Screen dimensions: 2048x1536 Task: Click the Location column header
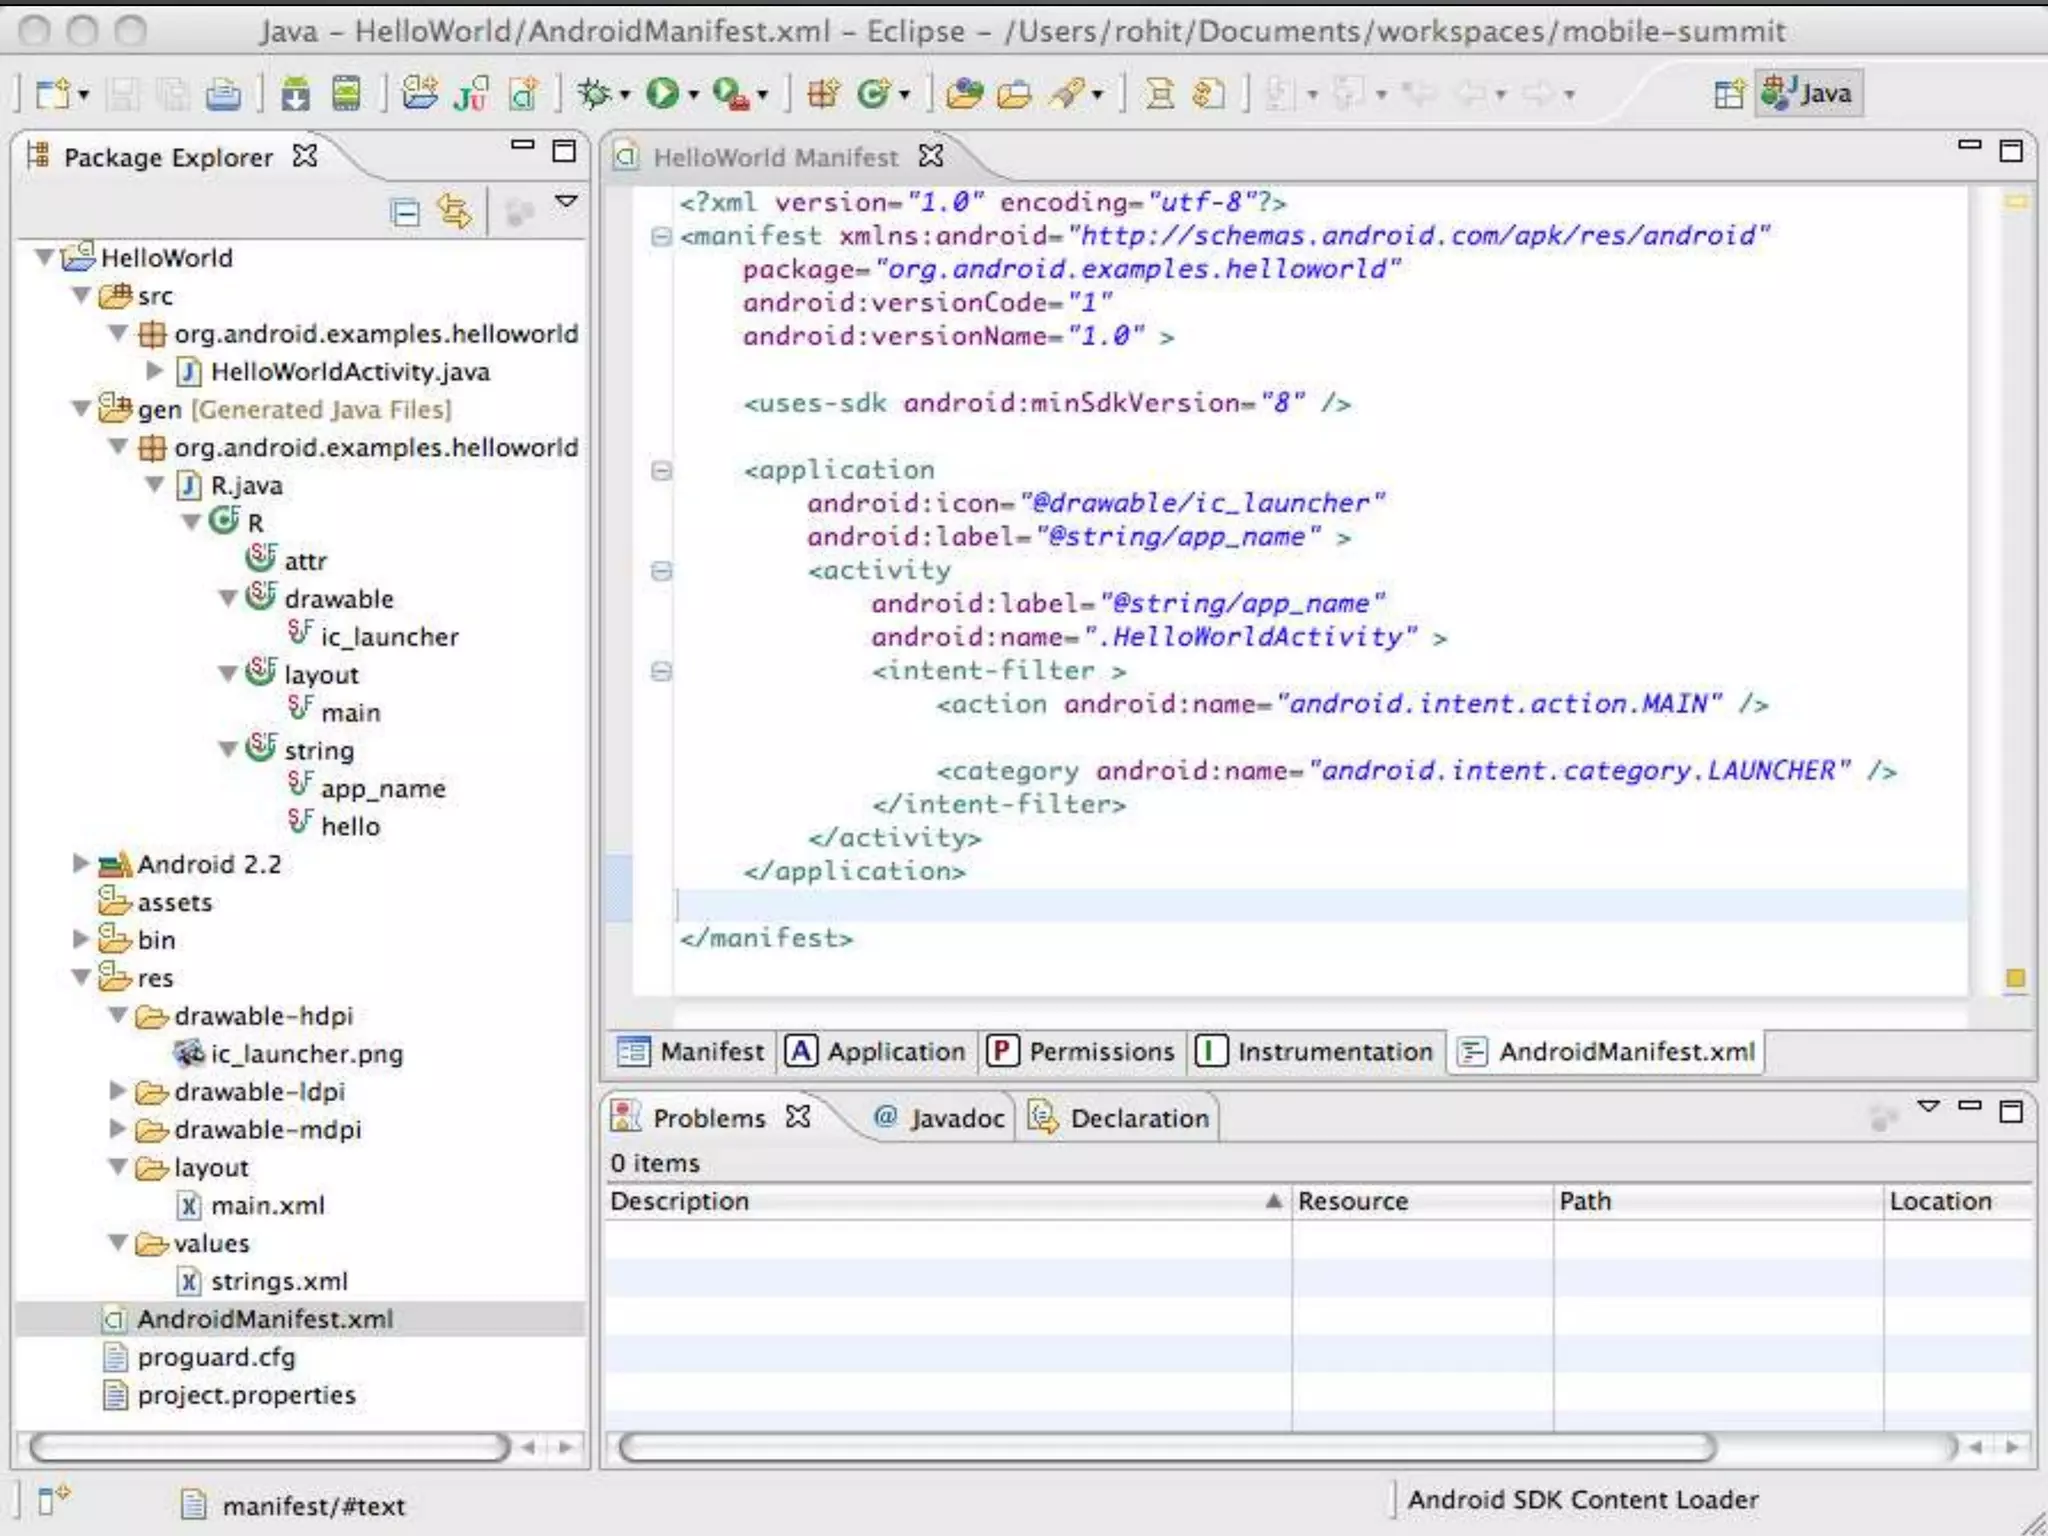pyautogui.click(x=1960, y=1201)
